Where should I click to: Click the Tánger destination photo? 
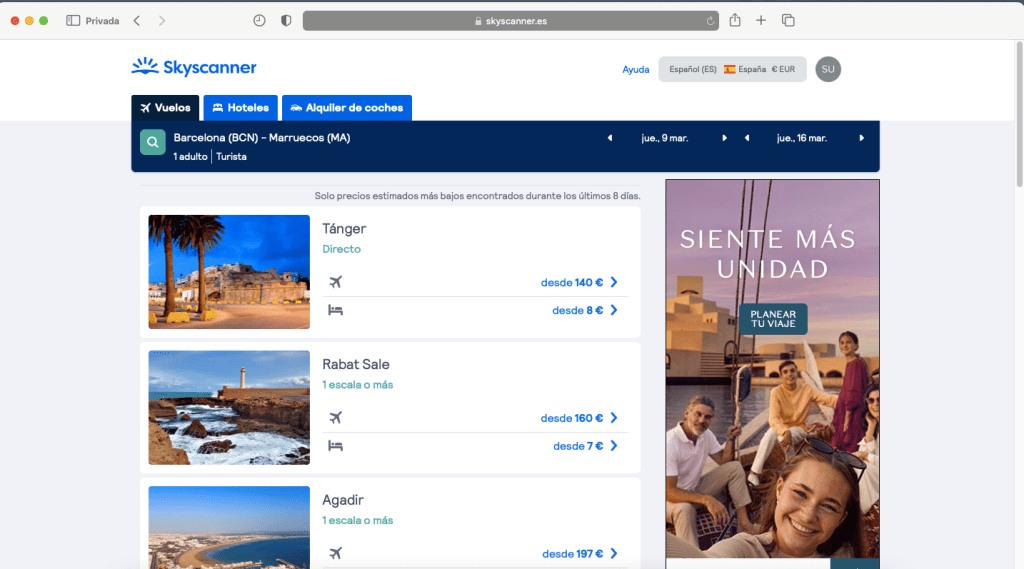[229, 272]
